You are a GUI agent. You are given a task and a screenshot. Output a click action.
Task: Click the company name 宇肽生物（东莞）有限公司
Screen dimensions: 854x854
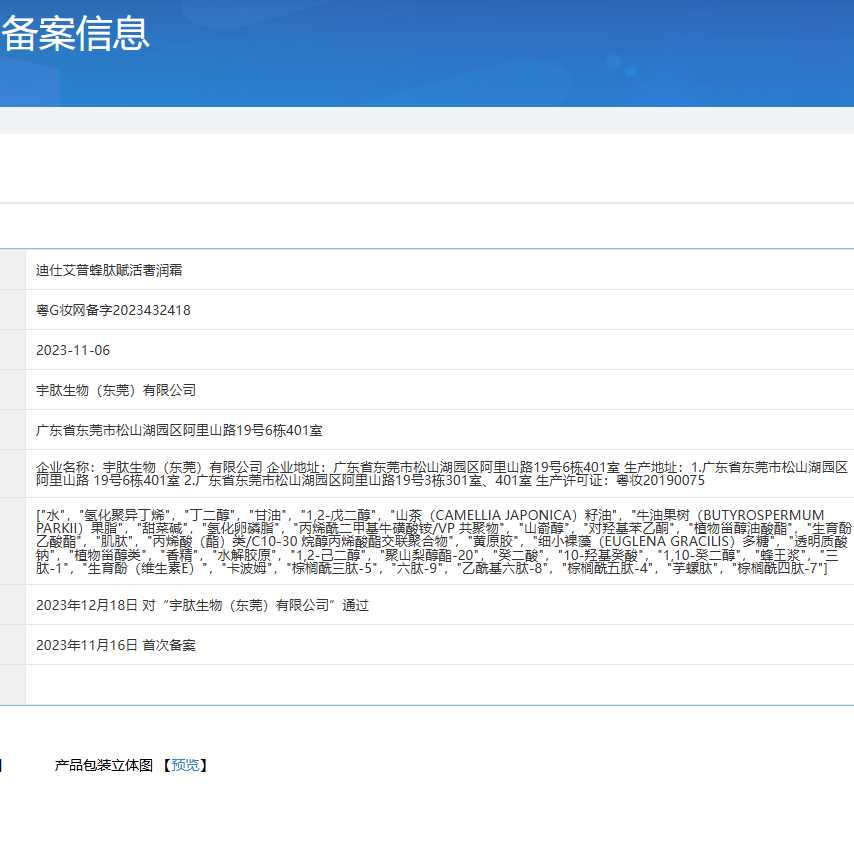click(x=110, y=390)
